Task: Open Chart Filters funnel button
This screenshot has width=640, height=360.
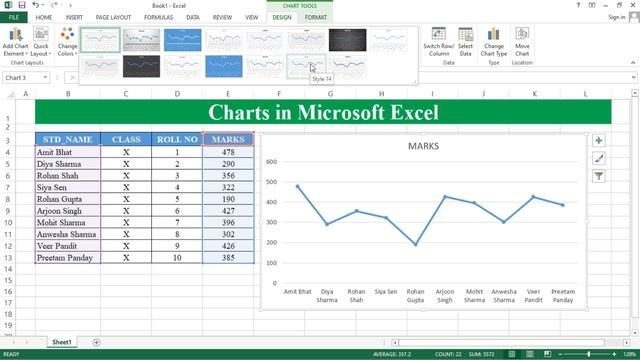Action: [x=598, y=176]
